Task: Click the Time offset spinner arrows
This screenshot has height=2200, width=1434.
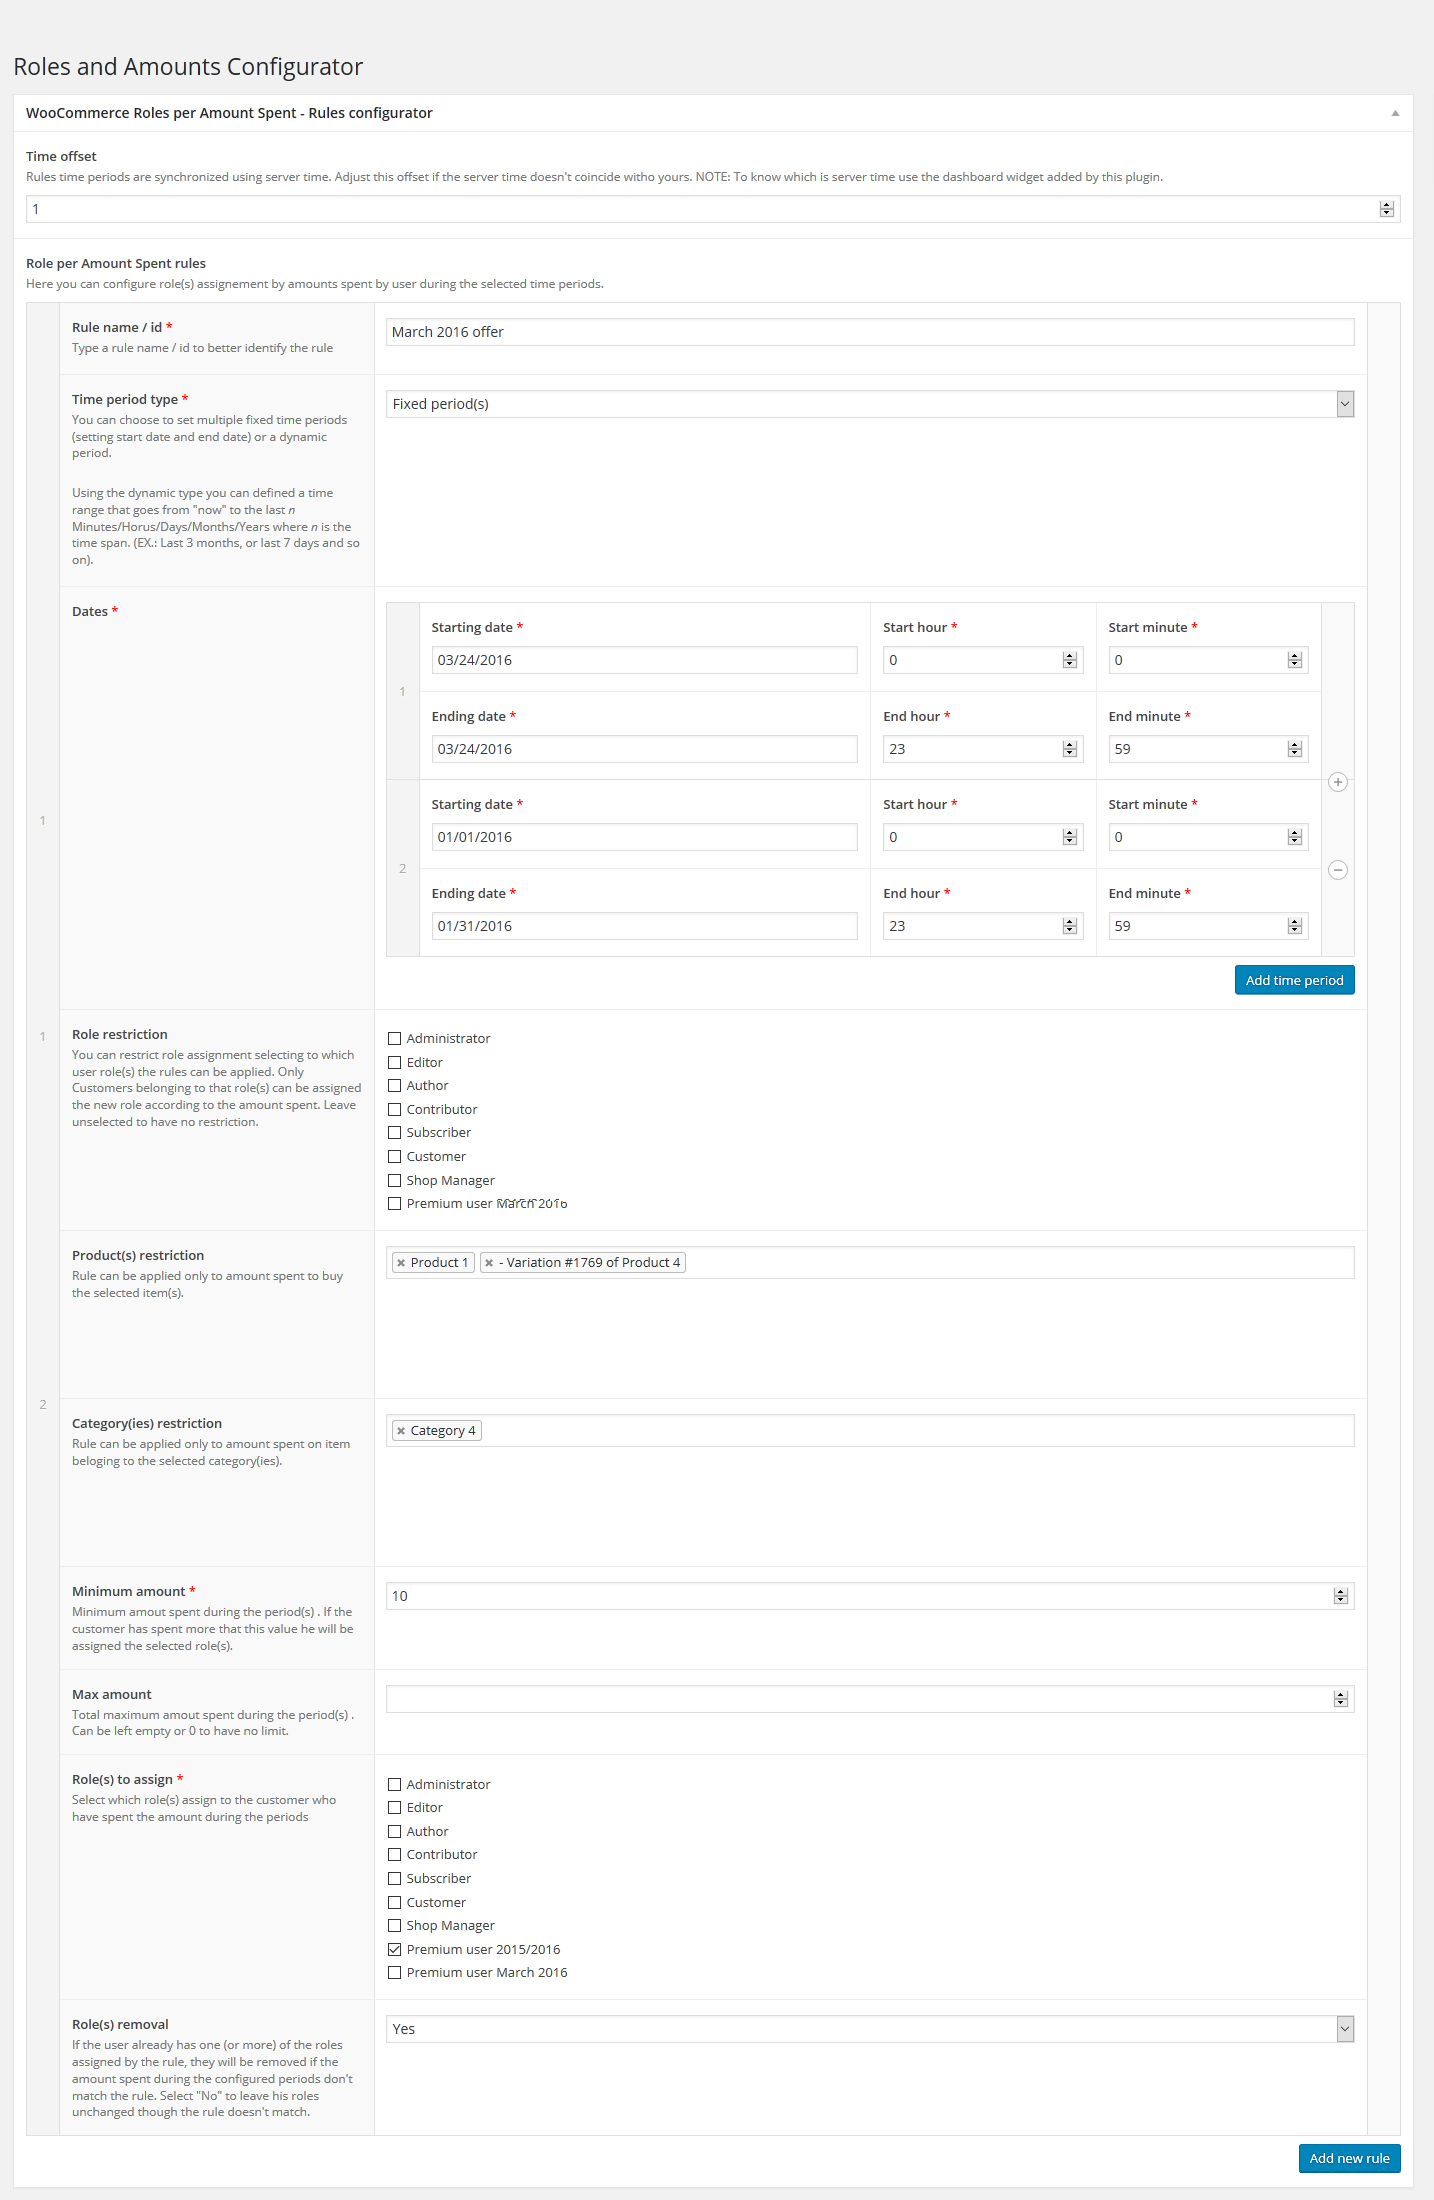Action: point(1386,209)
